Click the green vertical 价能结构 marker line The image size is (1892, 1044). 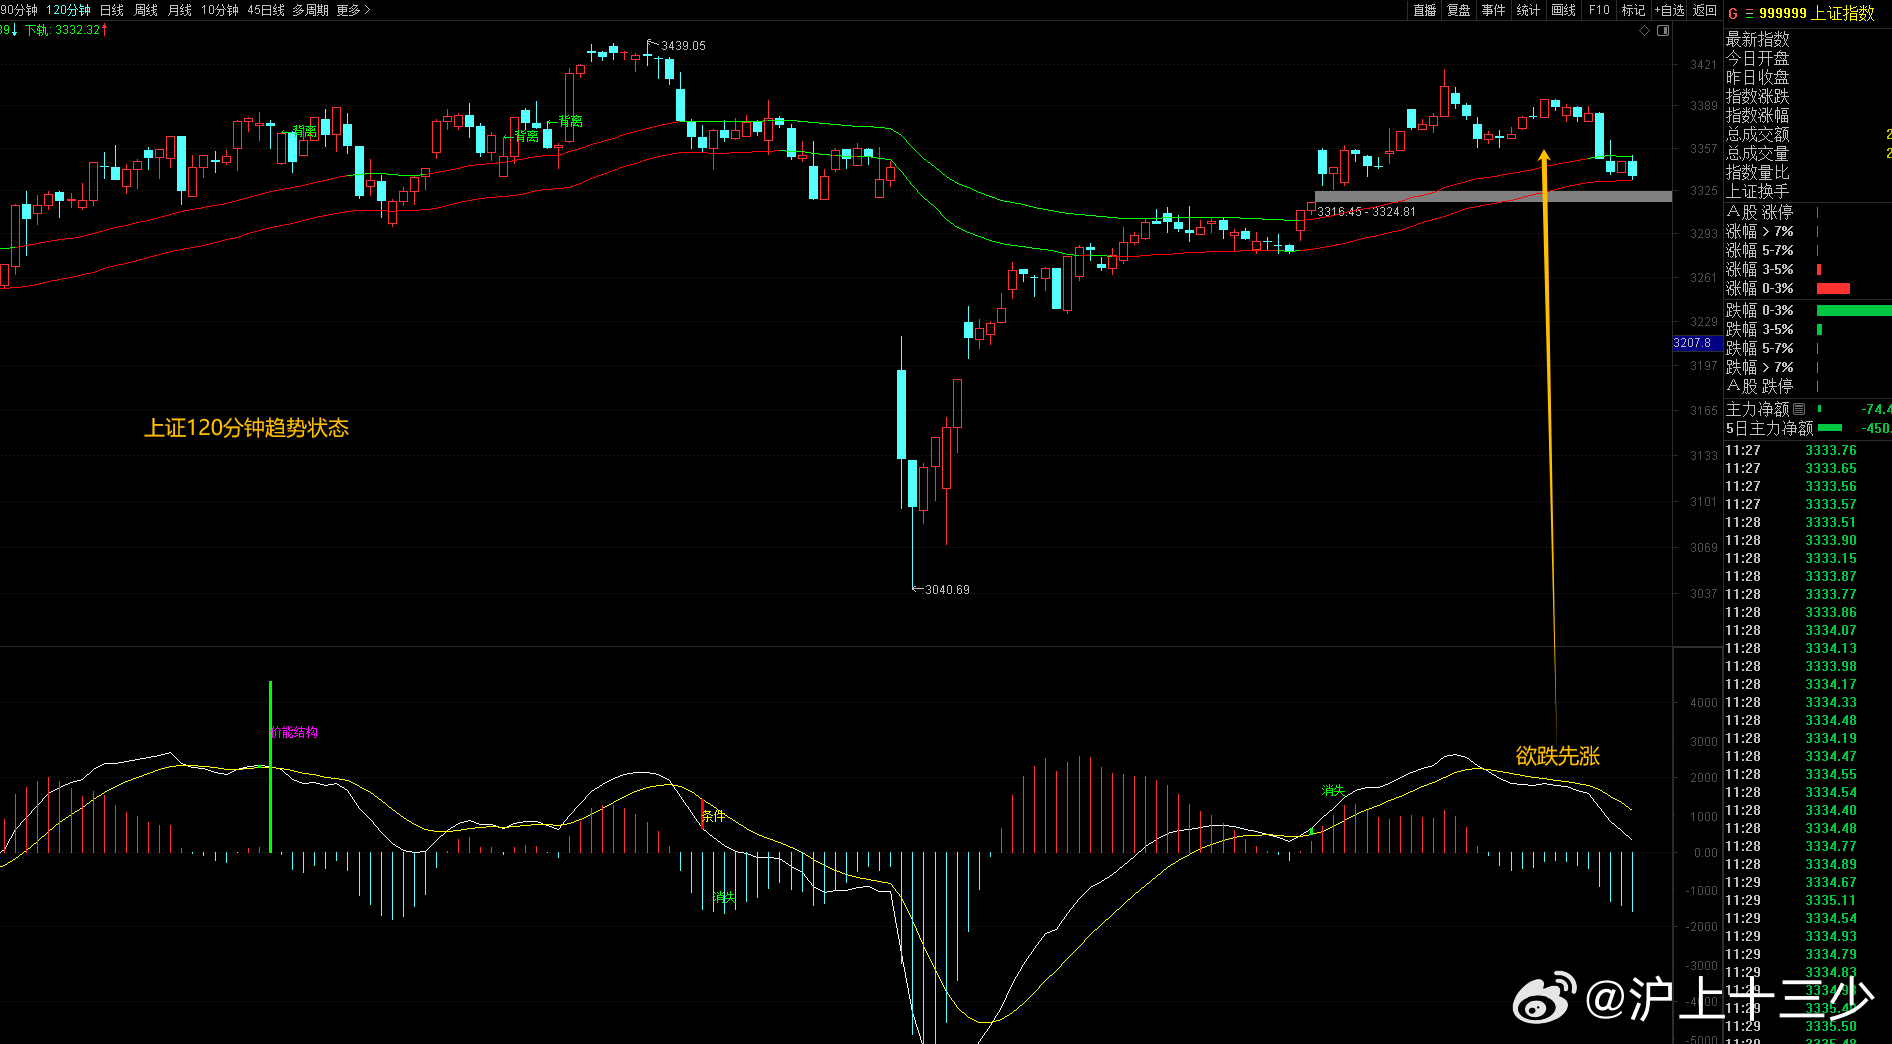click(270, 766)
